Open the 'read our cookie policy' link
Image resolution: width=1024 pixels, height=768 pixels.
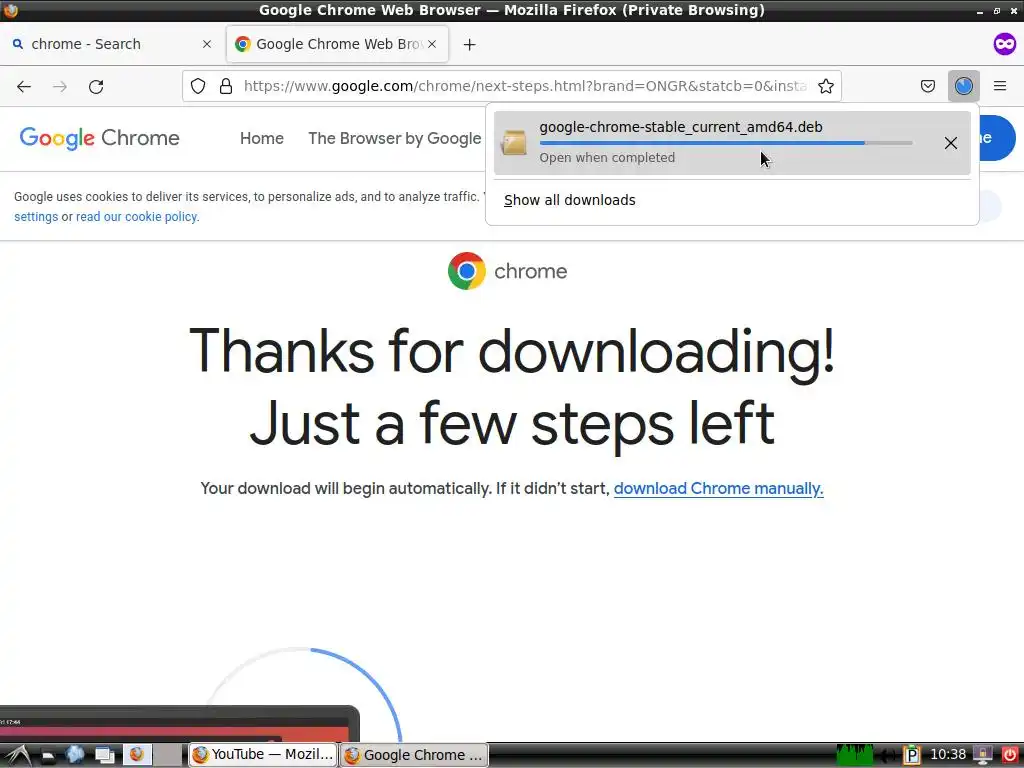(x=136, y=217)
